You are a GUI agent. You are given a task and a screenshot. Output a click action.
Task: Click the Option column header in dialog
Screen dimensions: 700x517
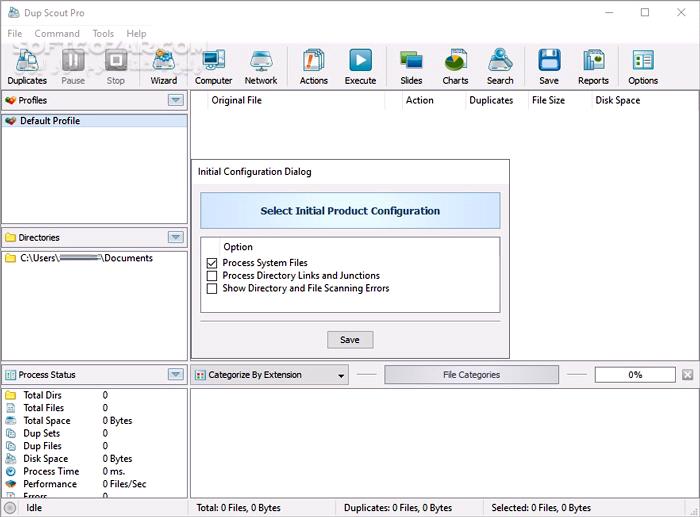pyautogui.click(x=238, y=247)
